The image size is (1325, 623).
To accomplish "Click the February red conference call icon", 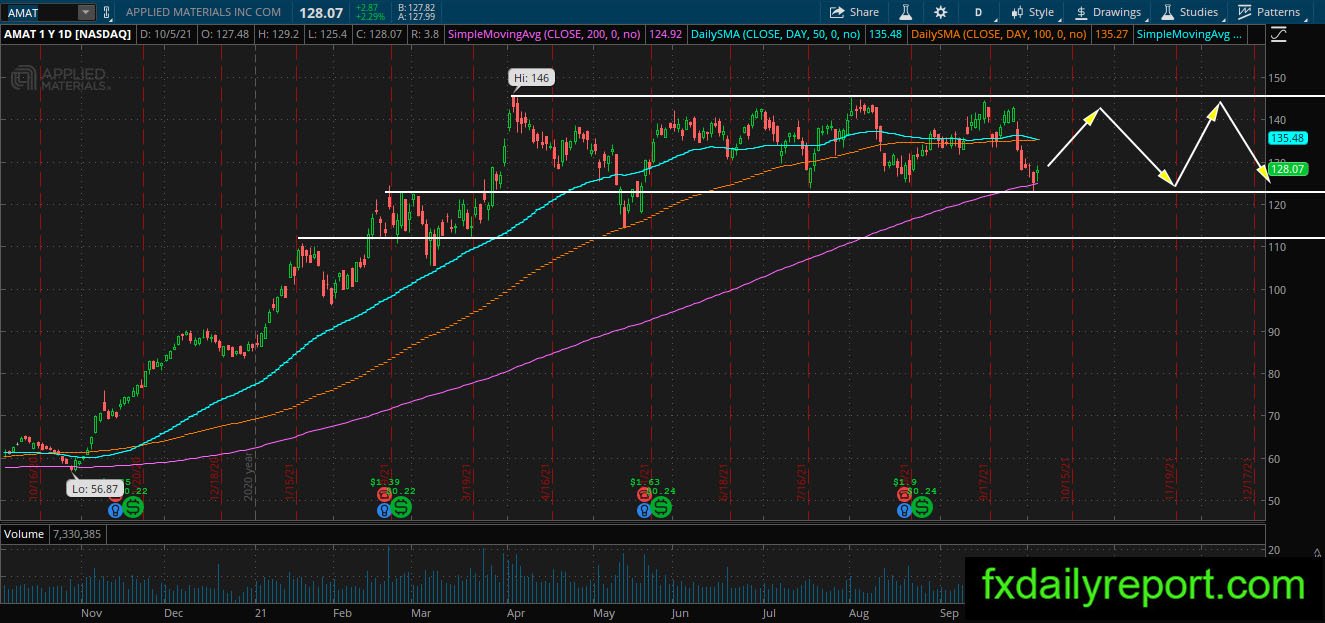I will (383, 494).
